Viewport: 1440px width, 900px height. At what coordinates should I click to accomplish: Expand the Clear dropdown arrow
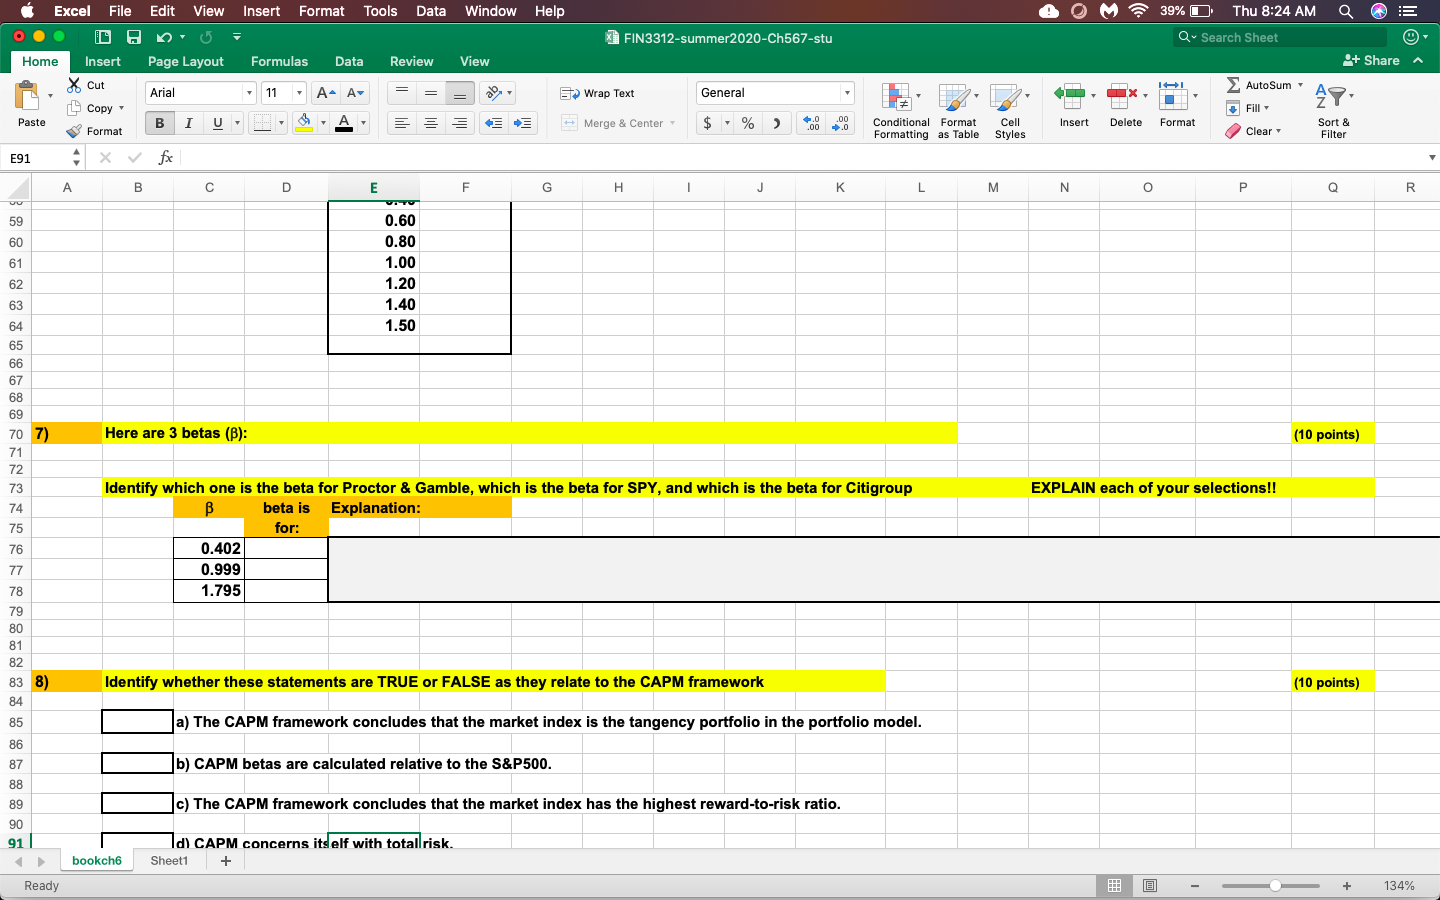point(1278,131)
